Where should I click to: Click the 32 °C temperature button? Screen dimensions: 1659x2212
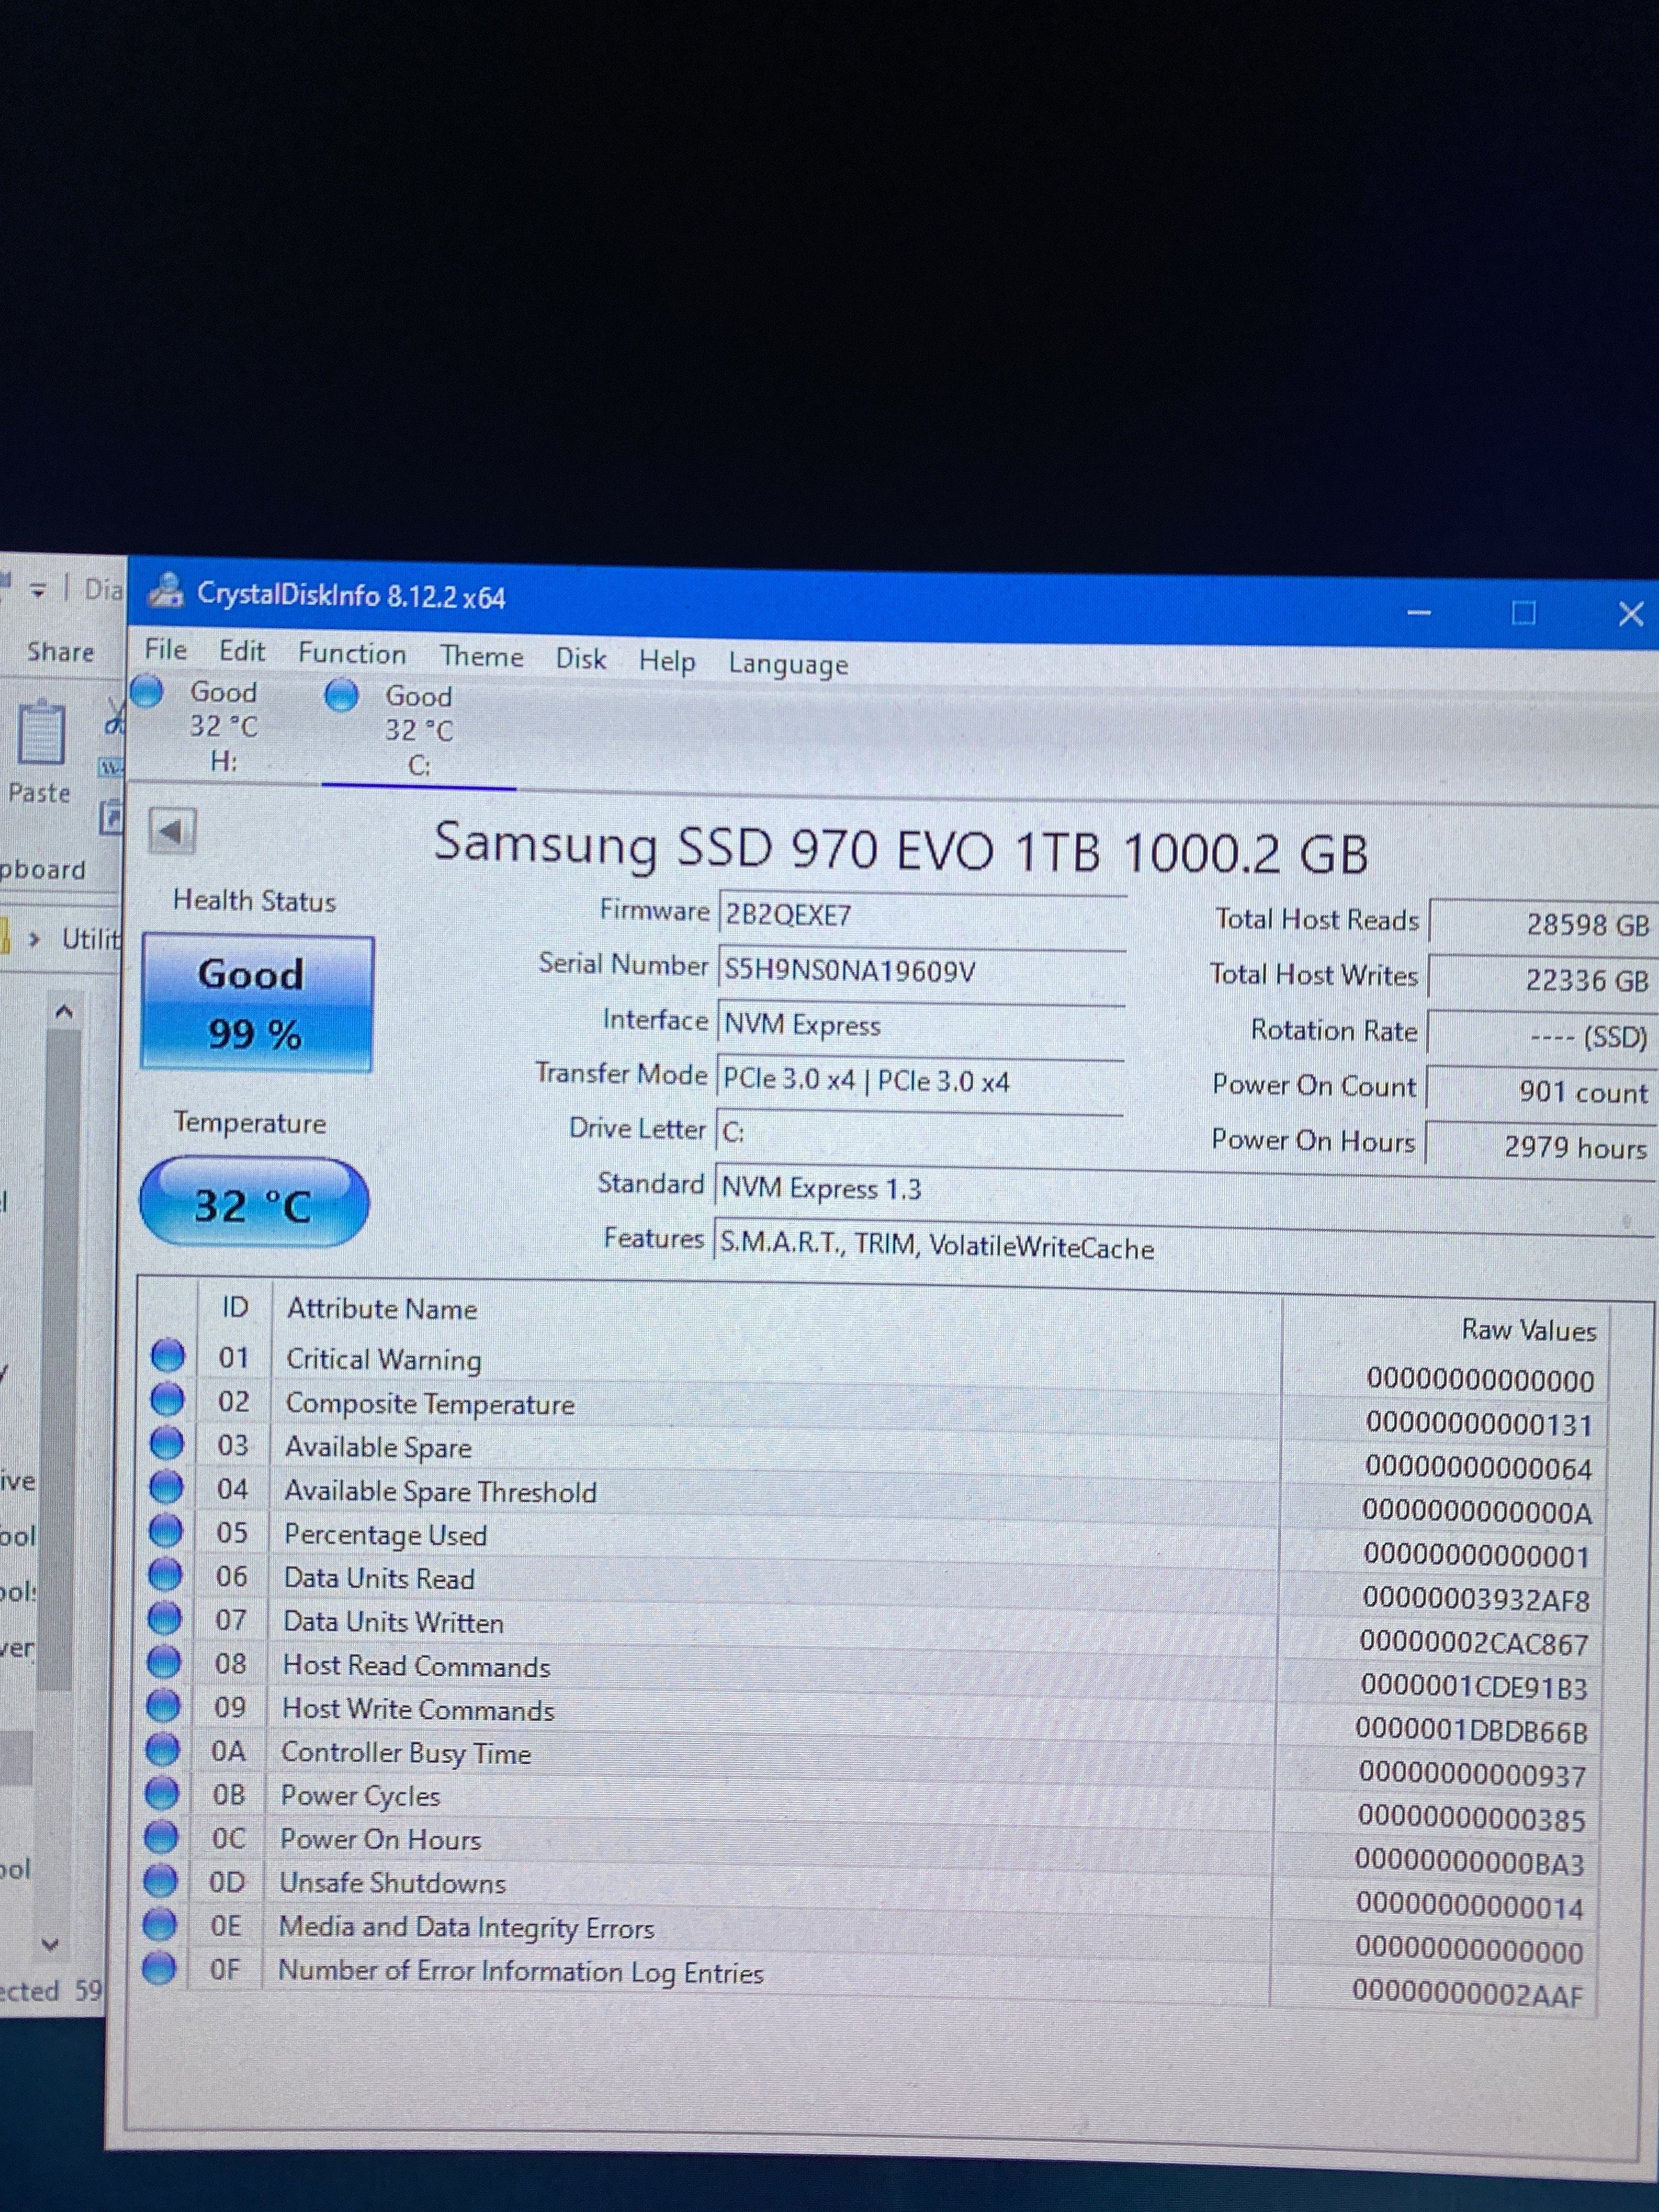click(254, 1203)
